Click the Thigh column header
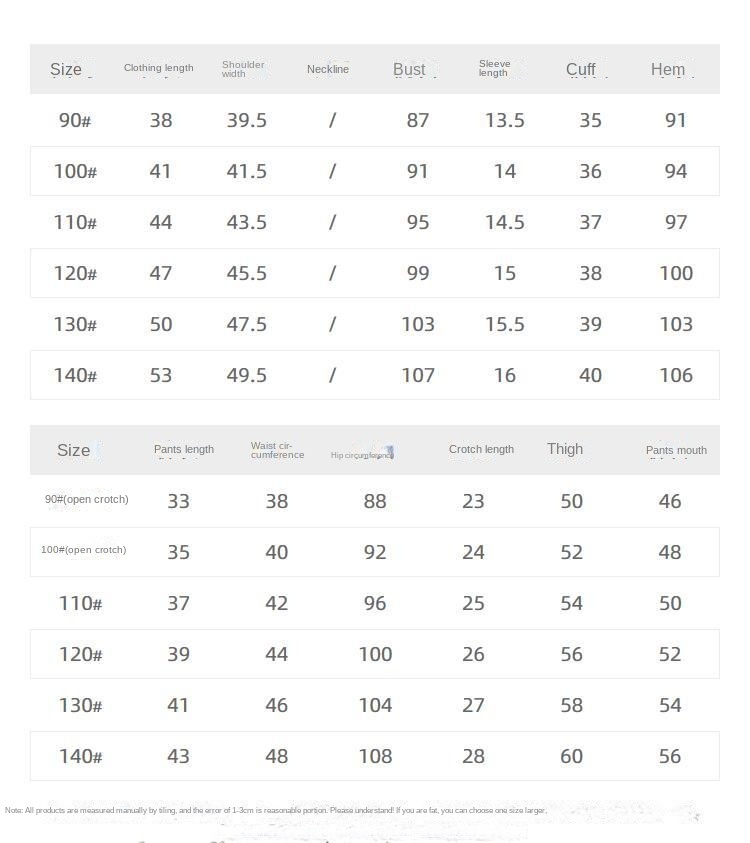 point(565,449)
